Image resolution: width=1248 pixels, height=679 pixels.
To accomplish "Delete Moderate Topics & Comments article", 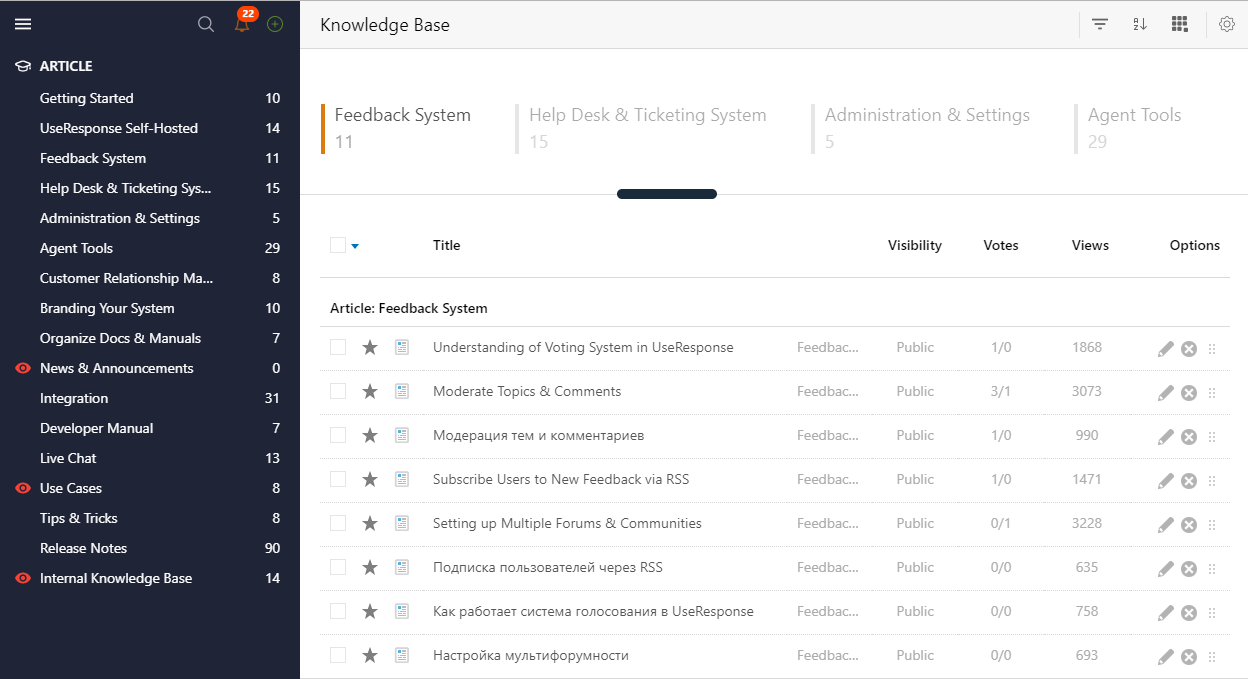I will (1189, 393).
